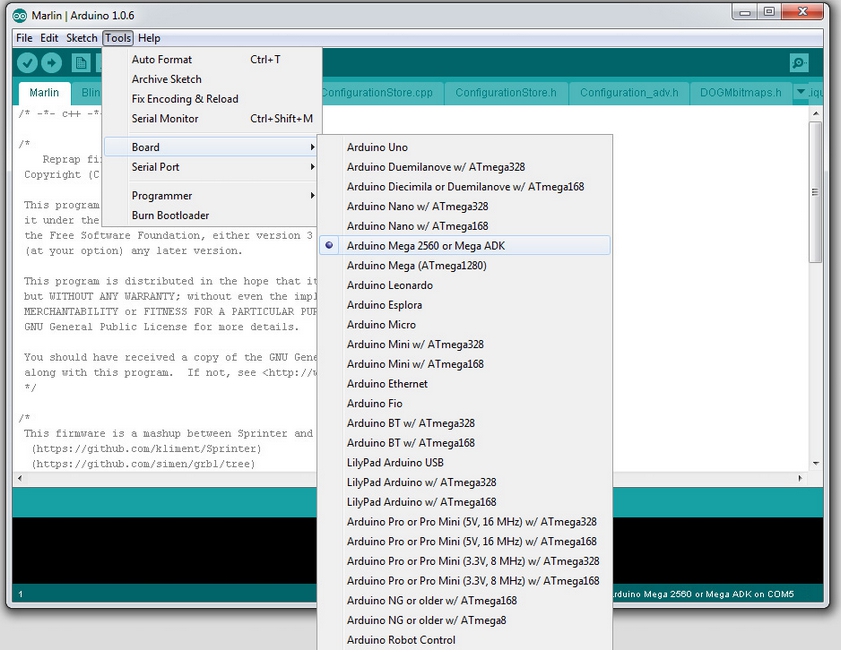Viewport: 841px width, 652px height.
Task: Click the '(https://github.com/simen/grbl/tree)' line
Action: tap(143, 464)
